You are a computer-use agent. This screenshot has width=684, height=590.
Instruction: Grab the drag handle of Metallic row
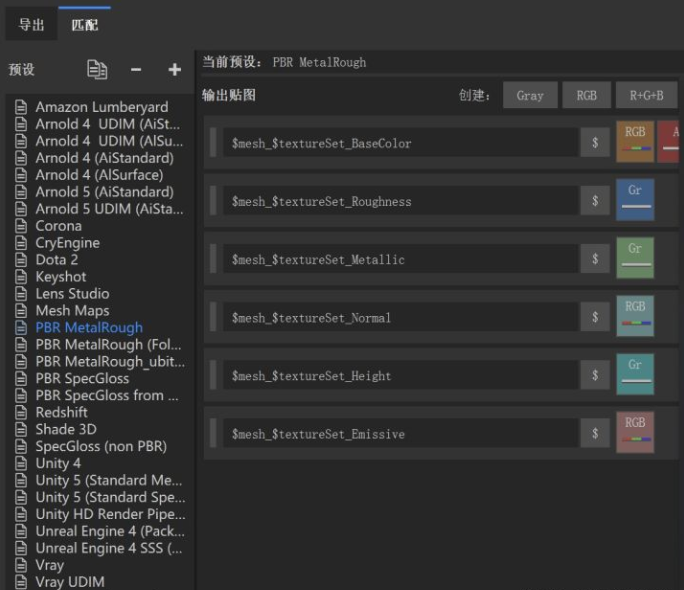point(213,259)
